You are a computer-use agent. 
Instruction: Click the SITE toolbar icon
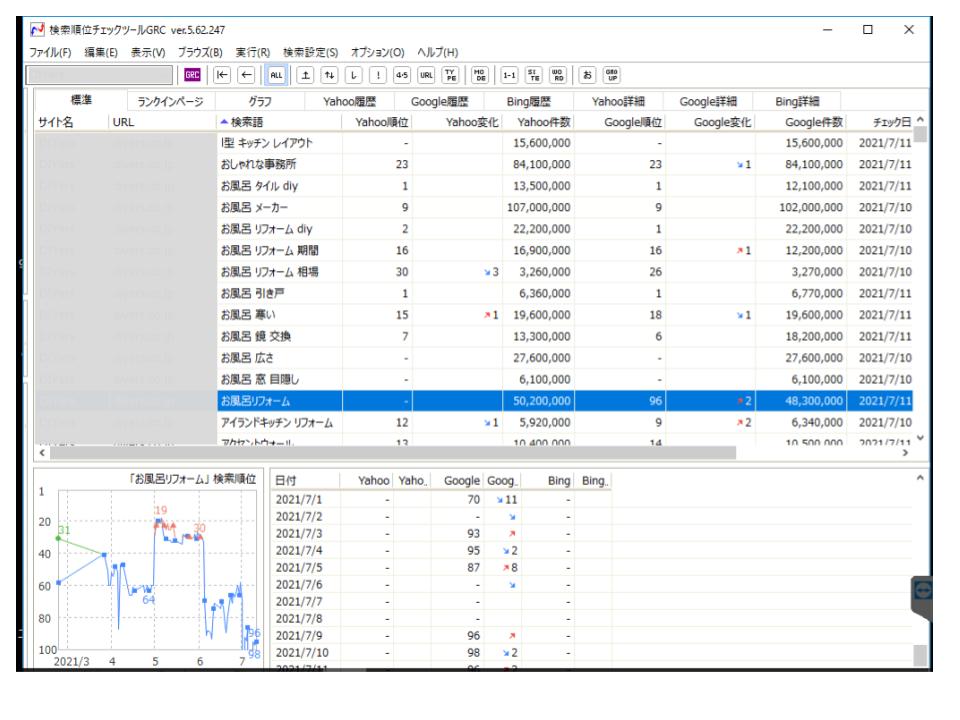tap(534, 75)
